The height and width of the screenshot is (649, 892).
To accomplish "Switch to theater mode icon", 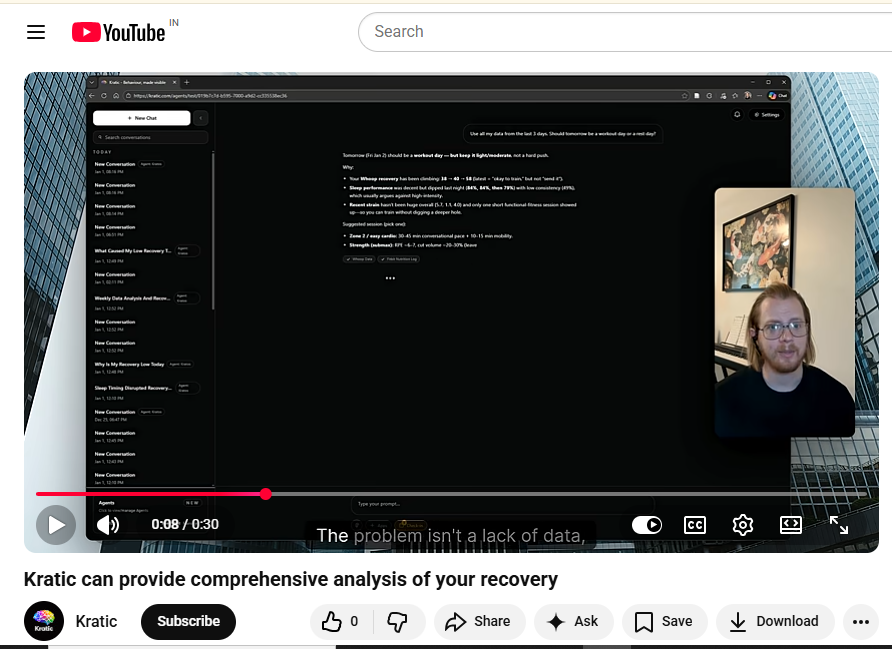I will (791, 524).
